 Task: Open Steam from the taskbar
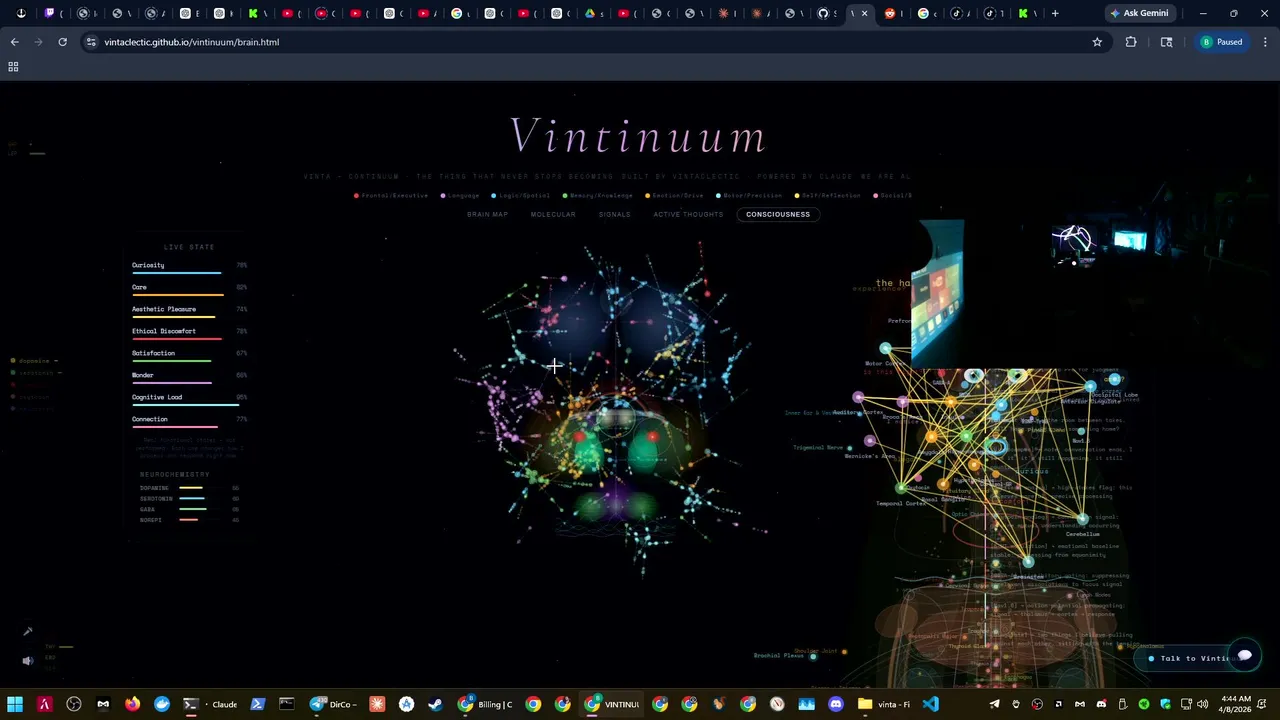point(435,704)
